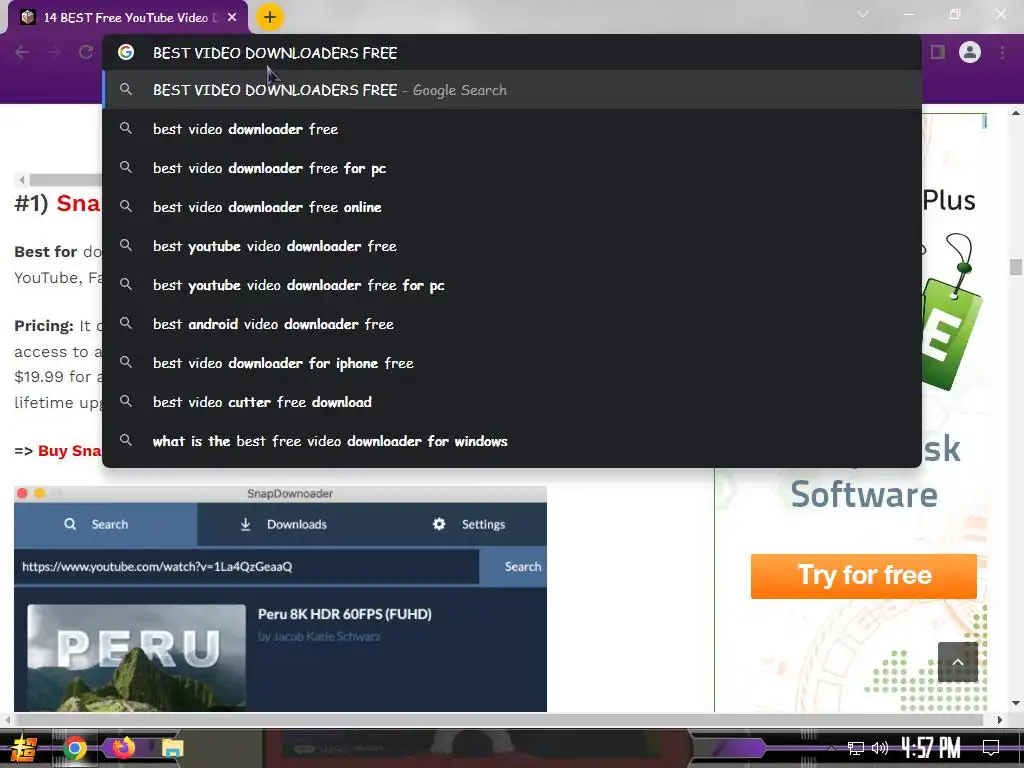Click the scroll-to-top arrow button
Screen dimensions: 1024x768
coord(957,662)
